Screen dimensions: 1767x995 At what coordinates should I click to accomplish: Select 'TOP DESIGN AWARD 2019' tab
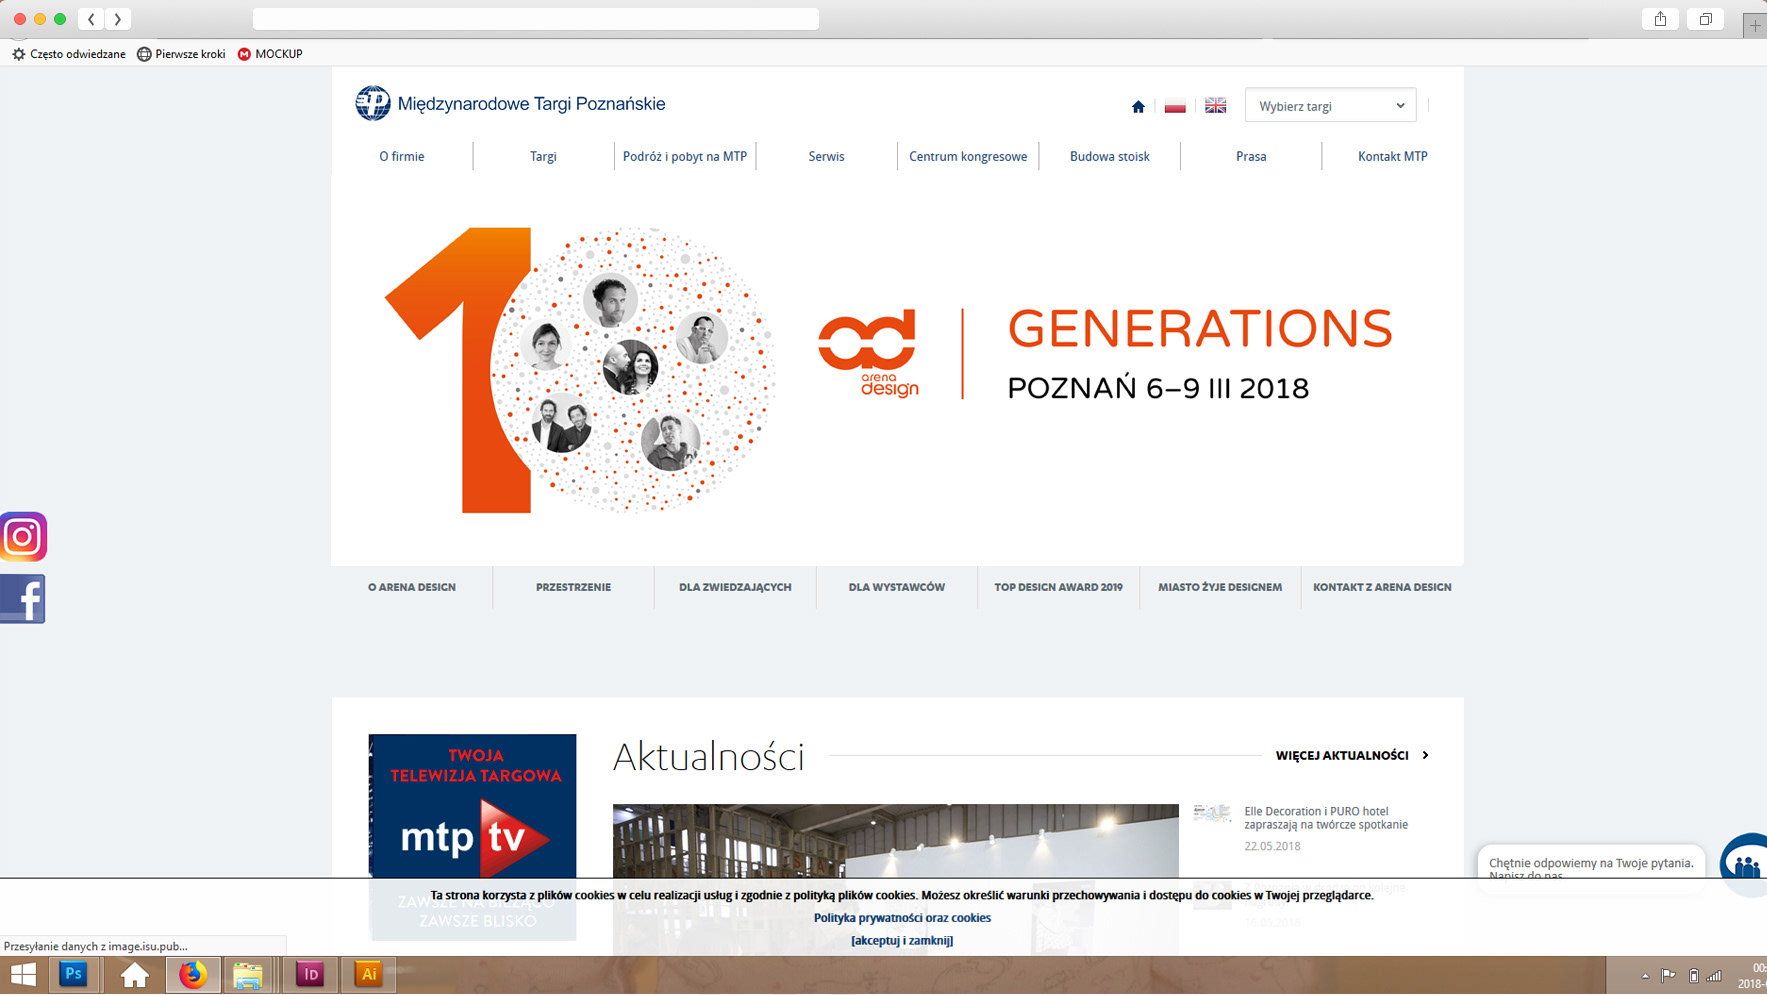click(x=1058, y=587)
